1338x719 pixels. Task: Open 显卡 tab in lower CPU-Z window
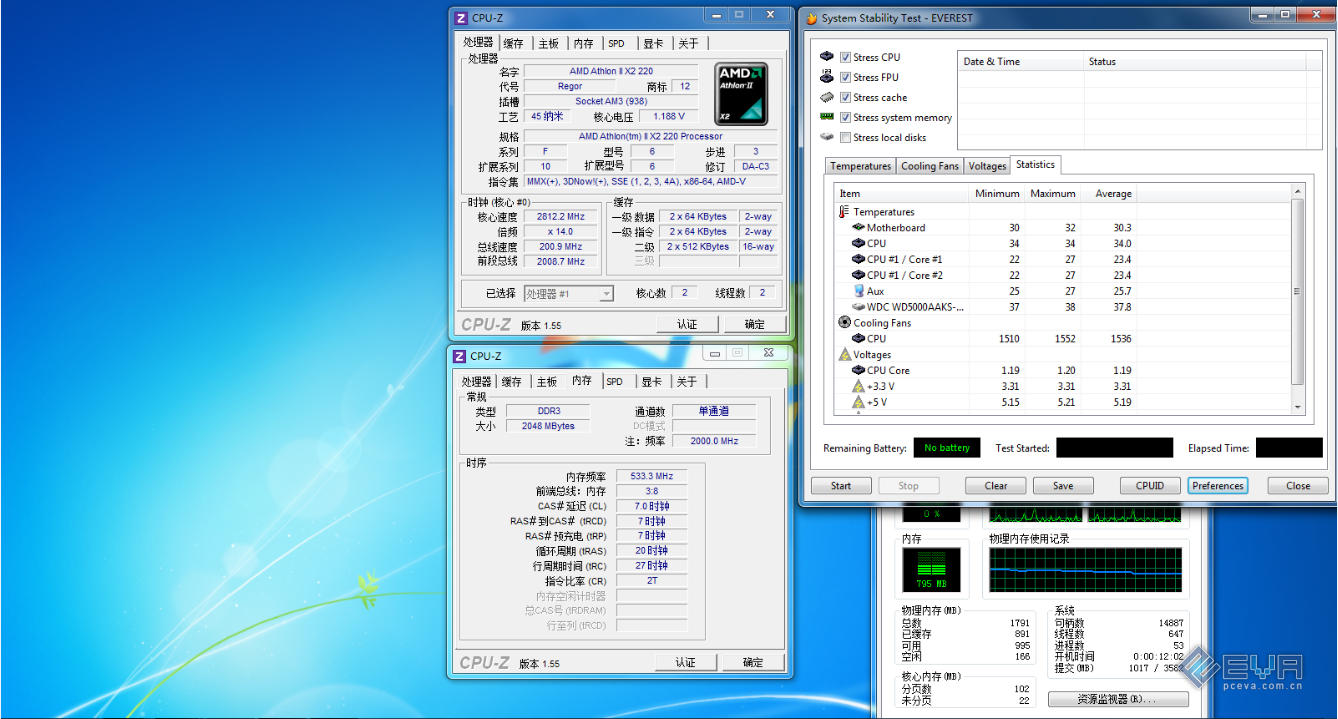tap(652, 381)
